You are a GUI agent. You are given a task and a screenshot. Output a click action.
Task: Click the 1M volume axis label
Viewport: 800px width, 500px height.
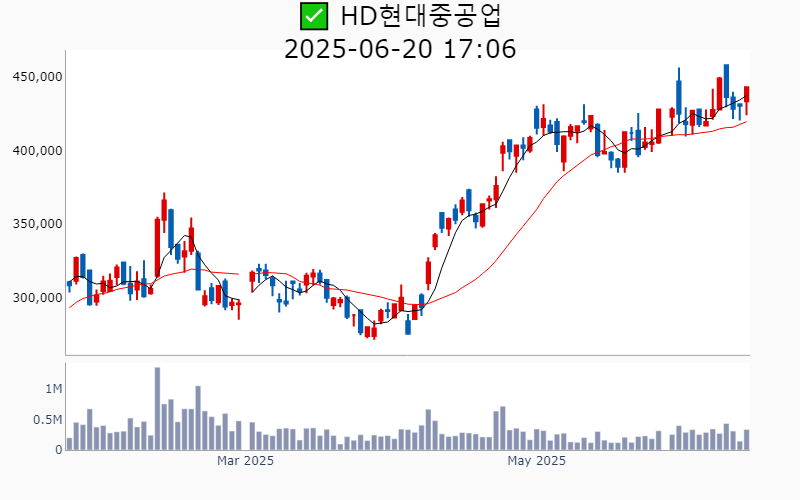(54, 389)
